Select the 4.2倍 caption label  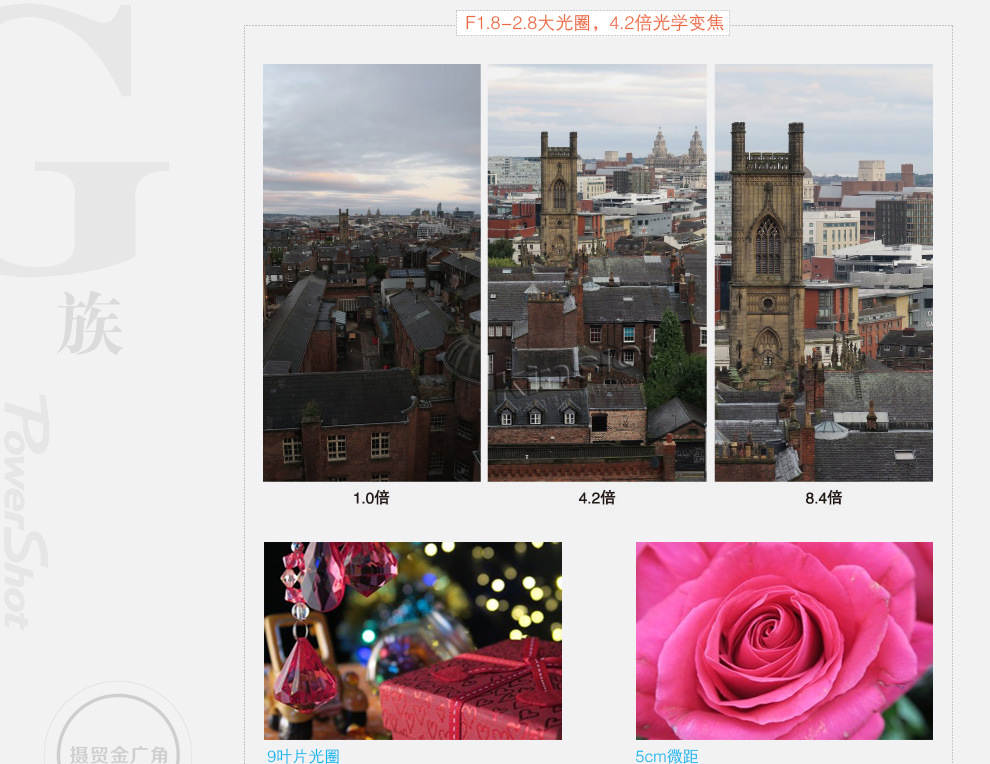pos(597,497)
